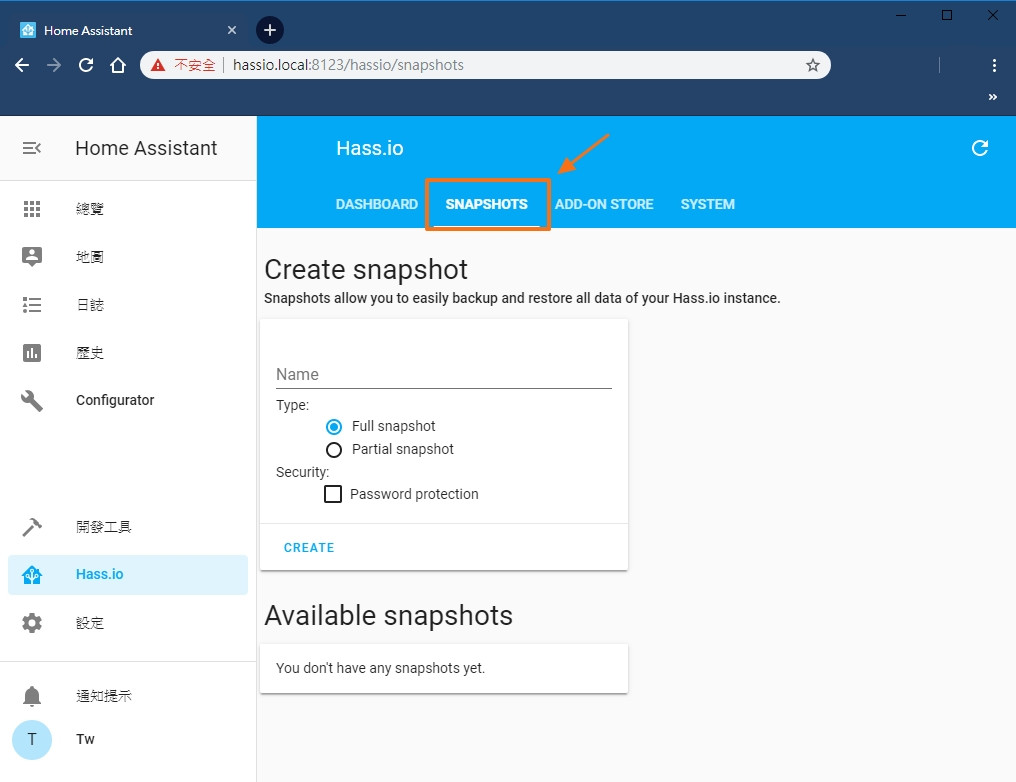
Task: Open the Tw profile label
Action: pos(85,739)
